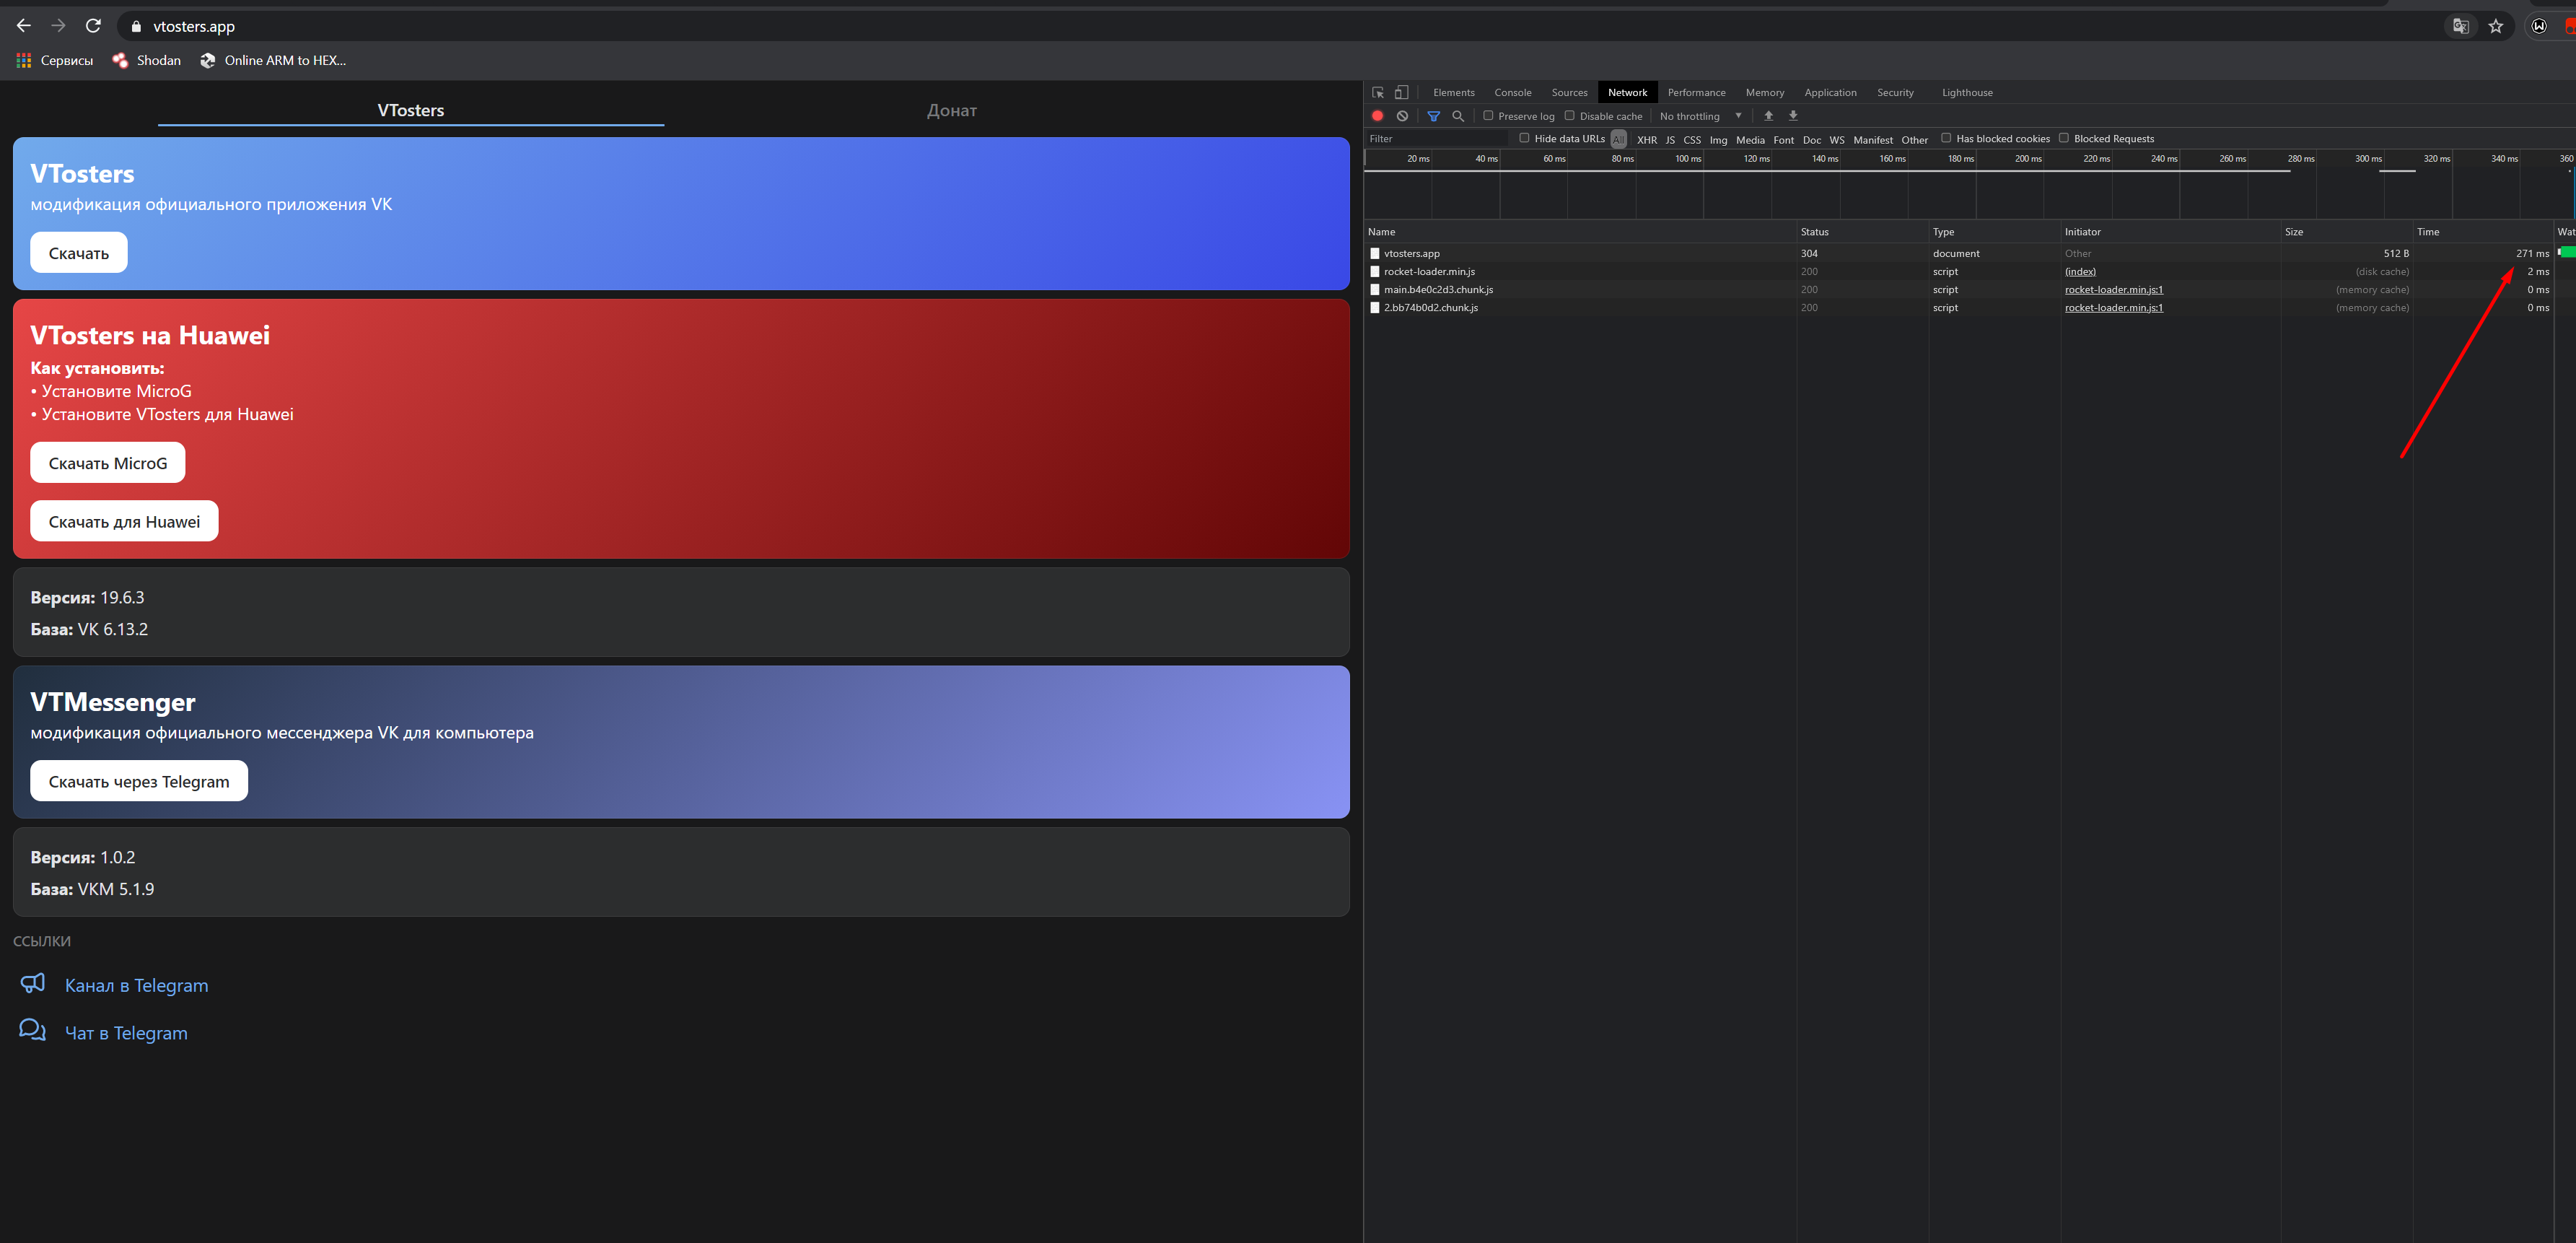Open the Memory tab
Screen dimensions: 2576x1243
pos(1765,92)
